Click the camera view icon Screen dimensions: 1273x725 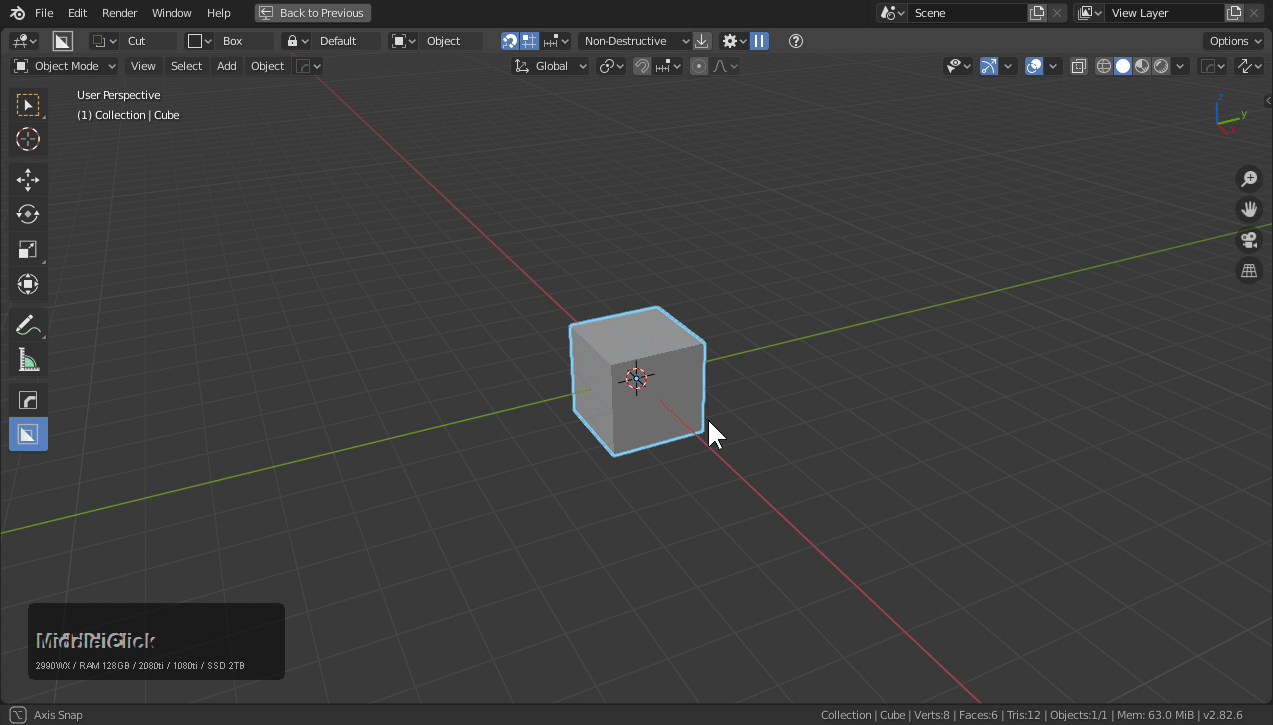pyautogui.click(x=1249, y=240)
